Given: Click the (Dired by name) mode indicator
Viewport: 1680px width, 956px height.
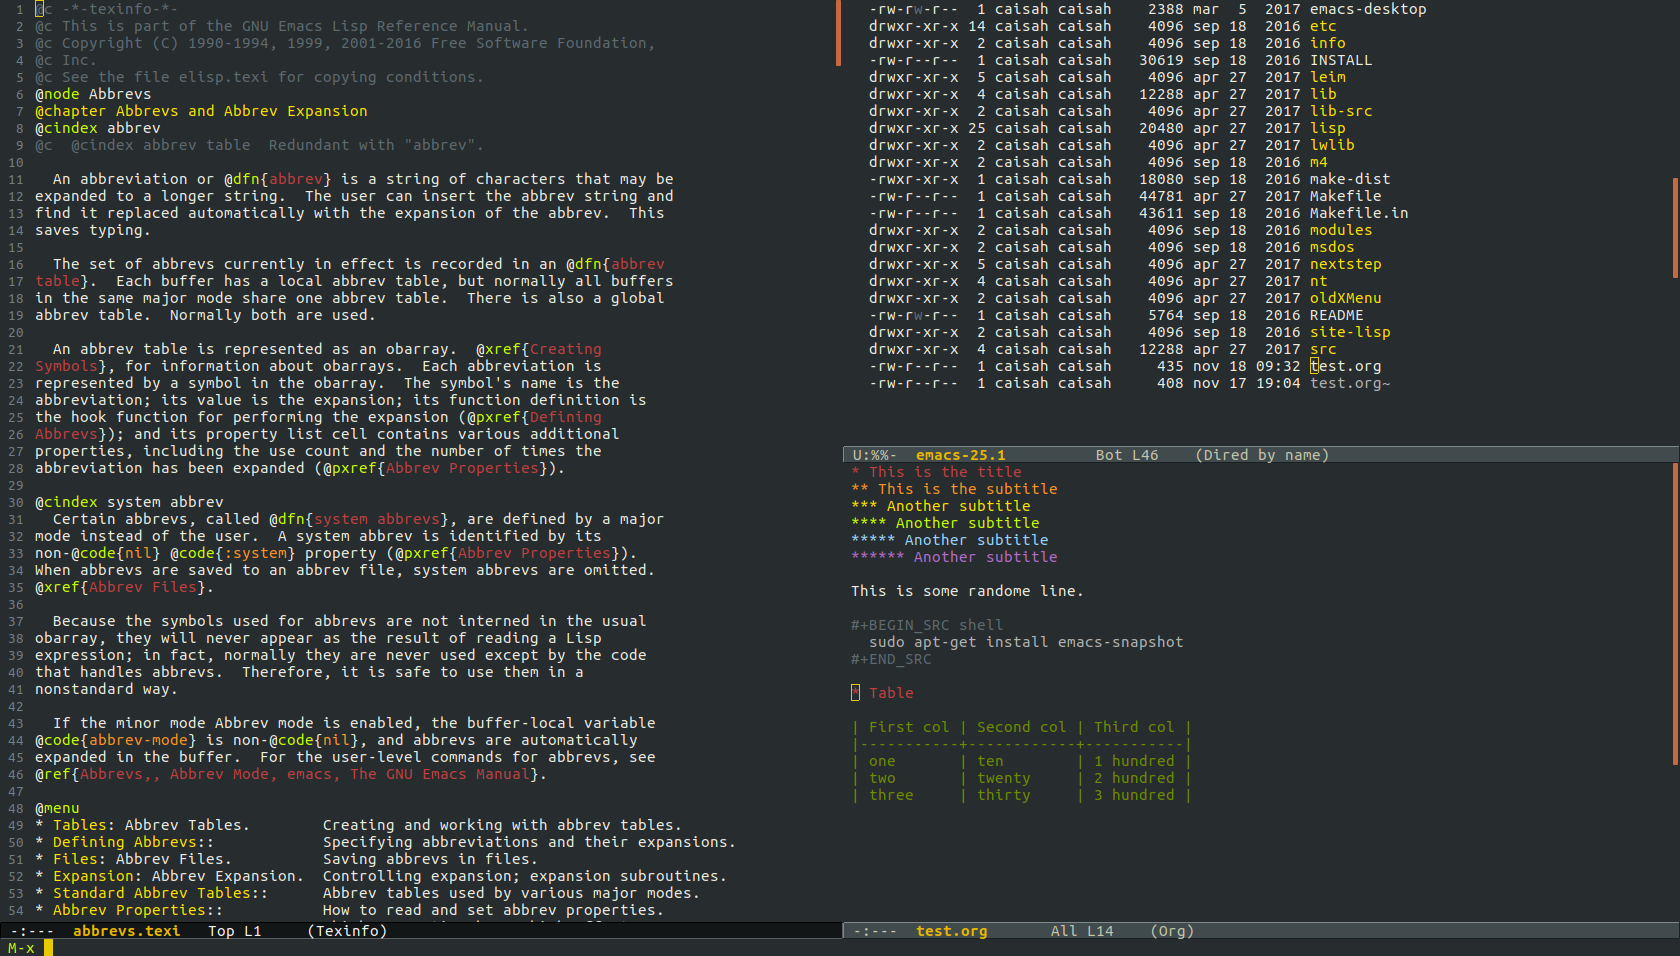Looking at the screenshot, I should pyautogui.click(x=1262, y=455).
